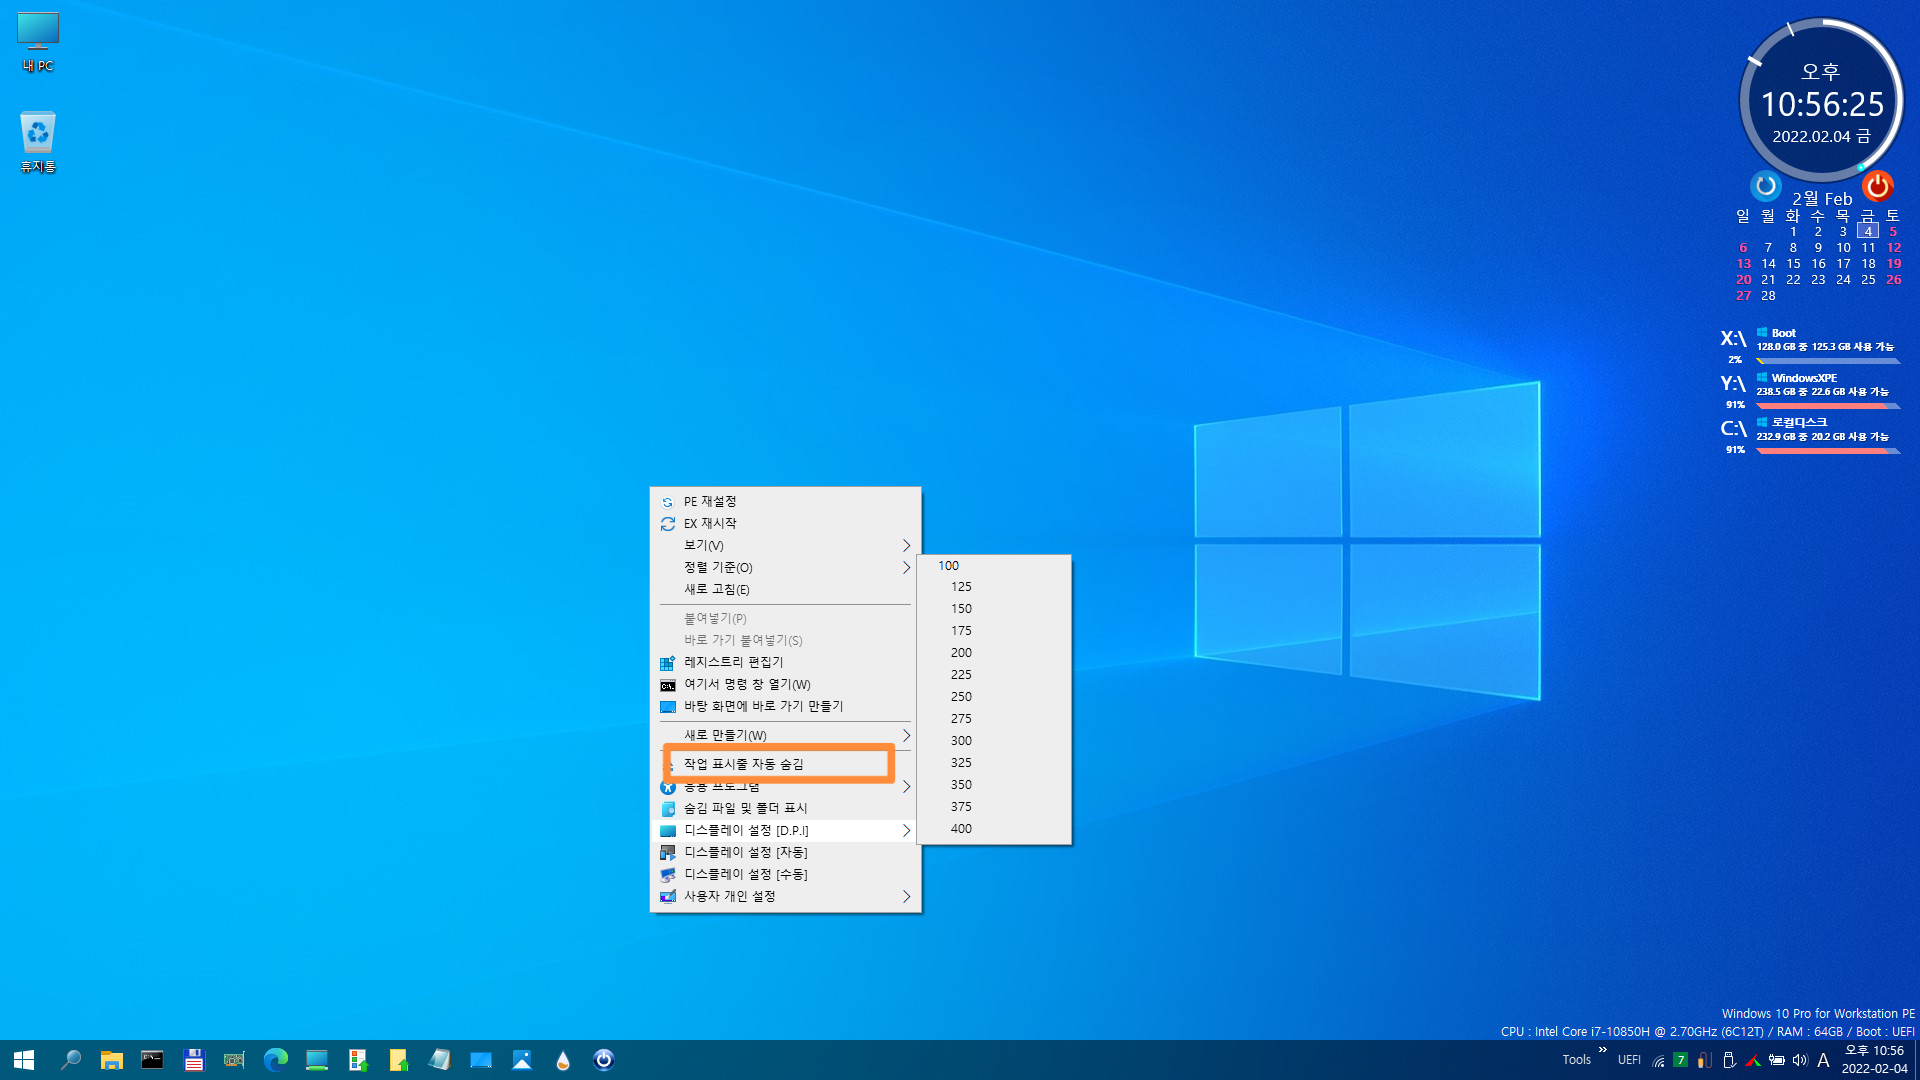Screen dimensions: 1920x1080
Task: Click the C:\ 로컬디스크 drive usage bar
Action: (x=1827, y=451)
